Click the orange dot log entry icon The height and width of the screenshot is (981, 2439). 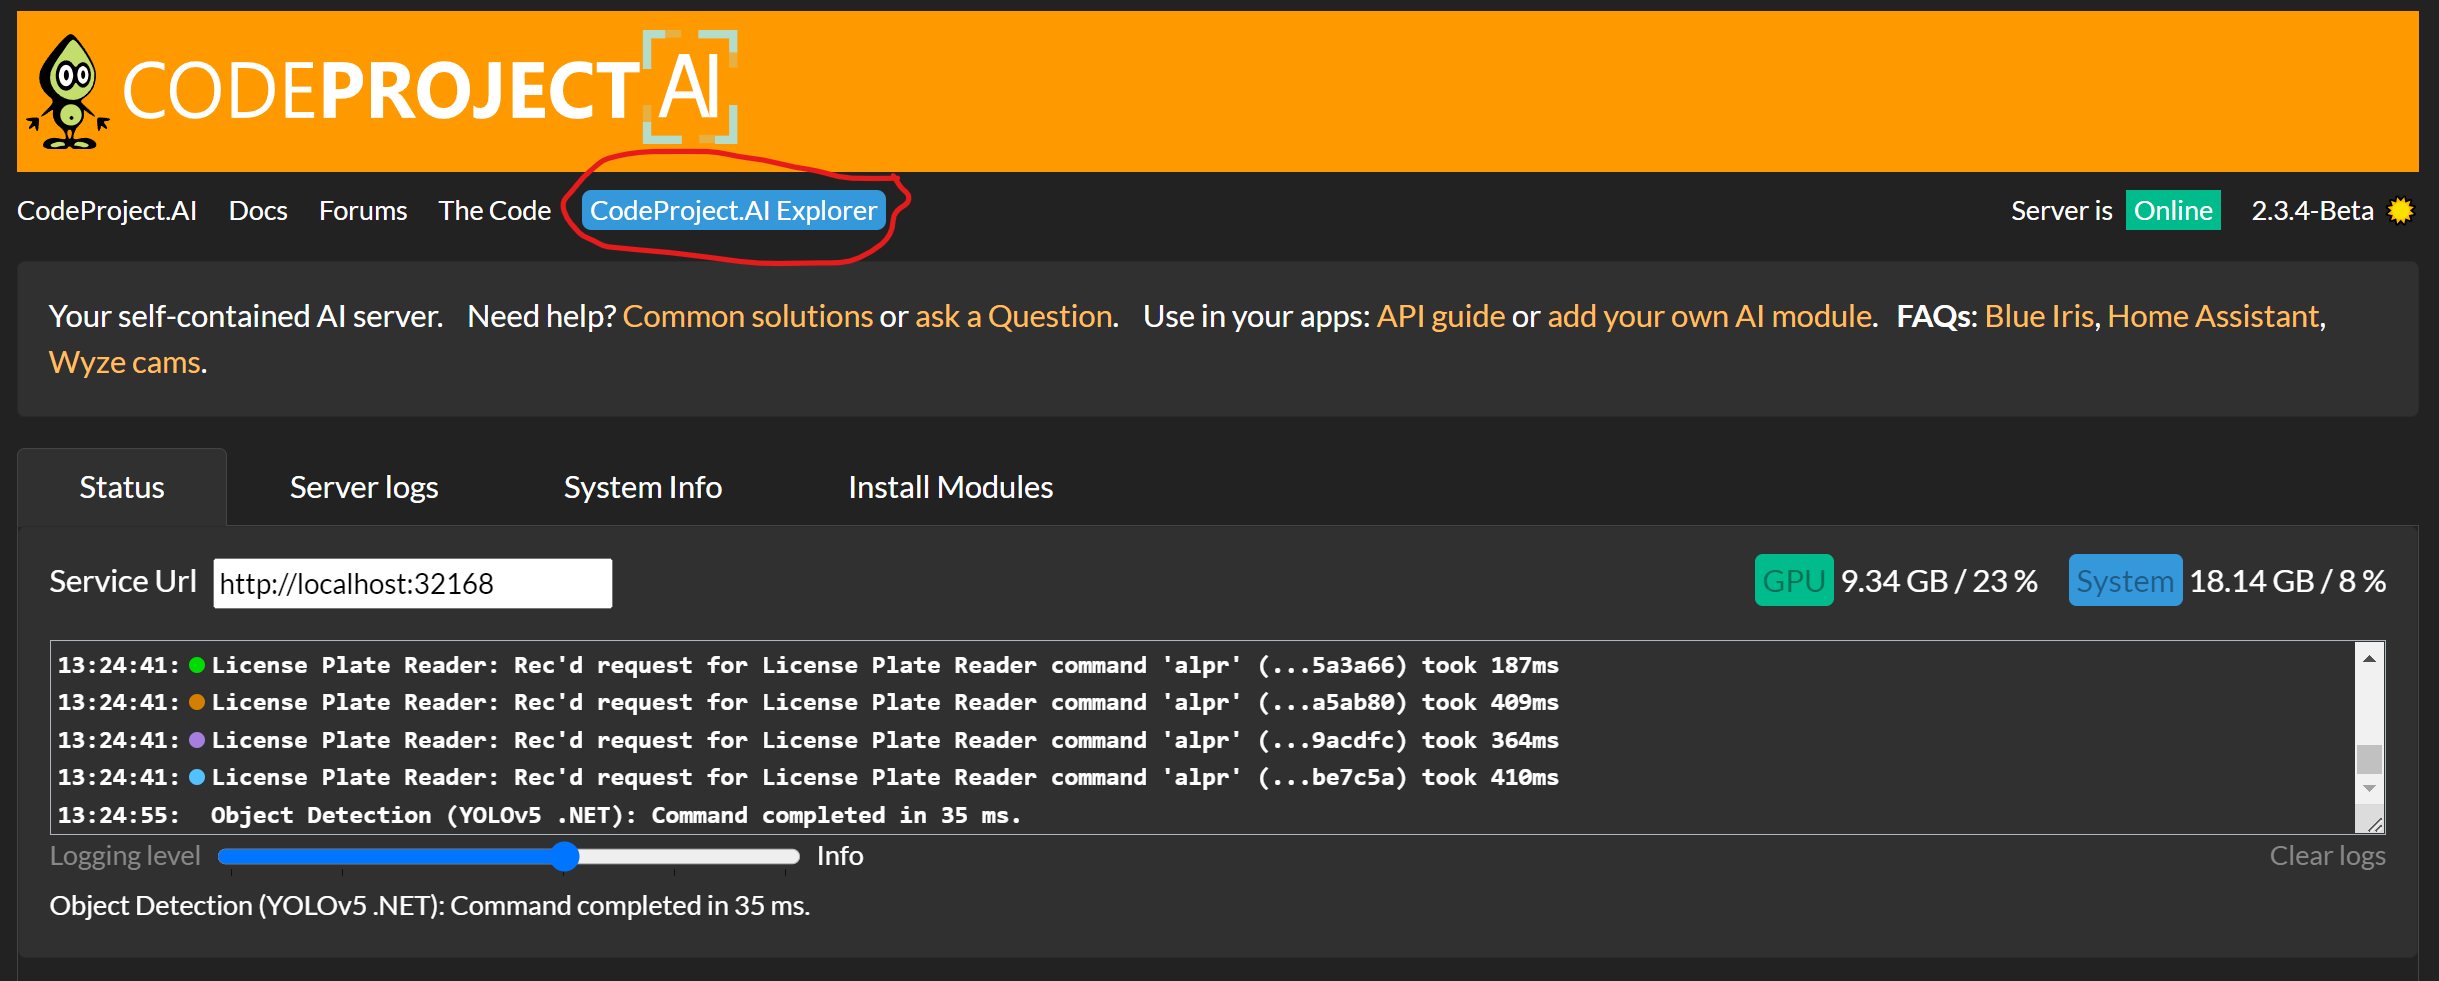197,702
